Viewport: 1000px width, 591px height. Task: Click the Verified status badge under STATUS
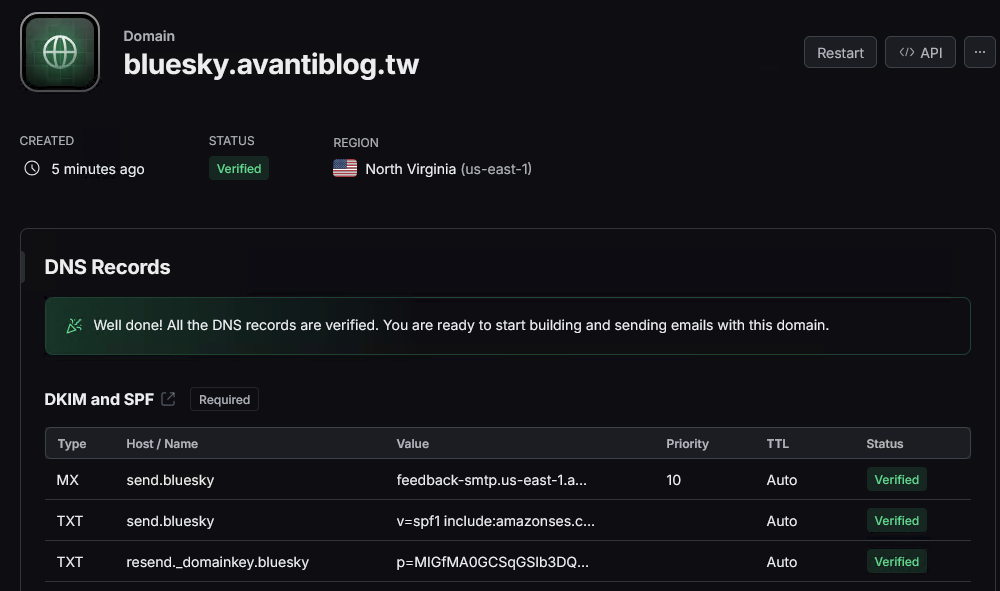point(239,168)
